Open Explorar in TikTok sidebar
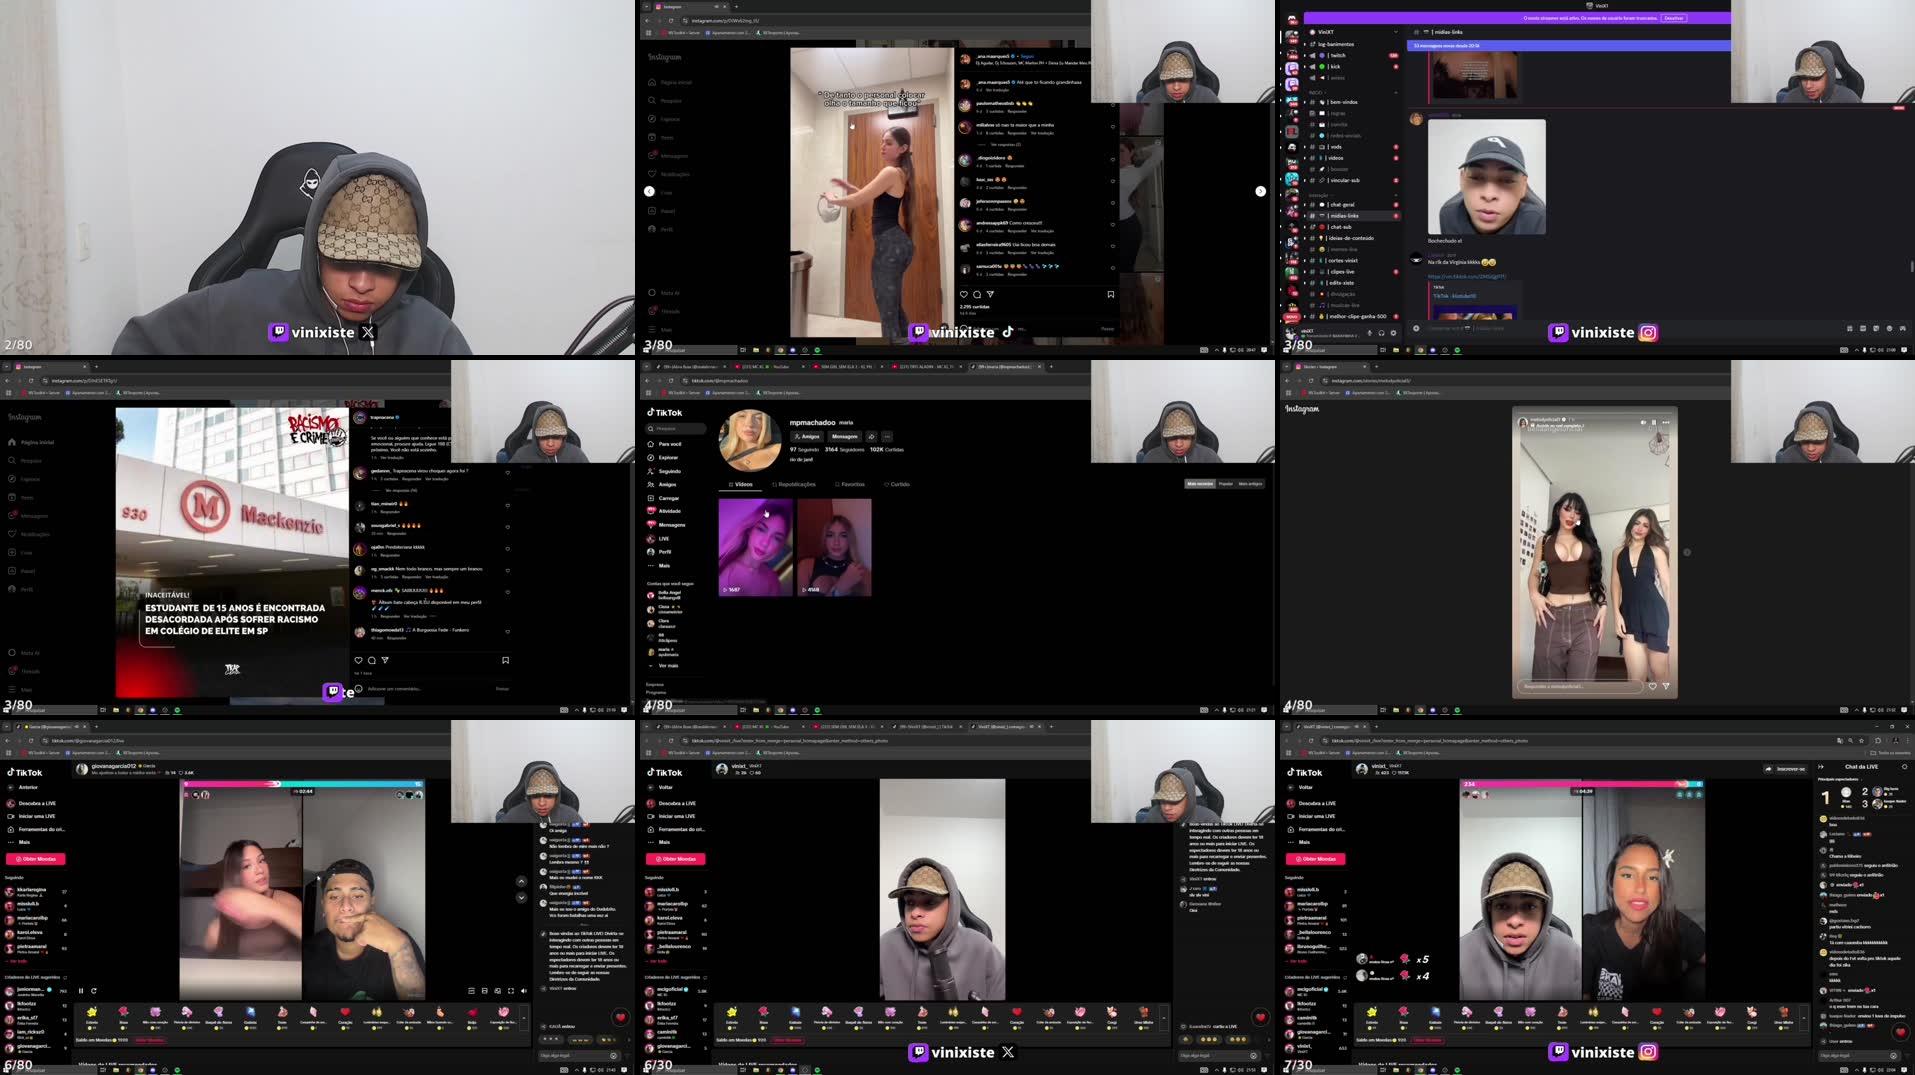The width and height of the screenshot is (1915, 1075). (664, 457)
